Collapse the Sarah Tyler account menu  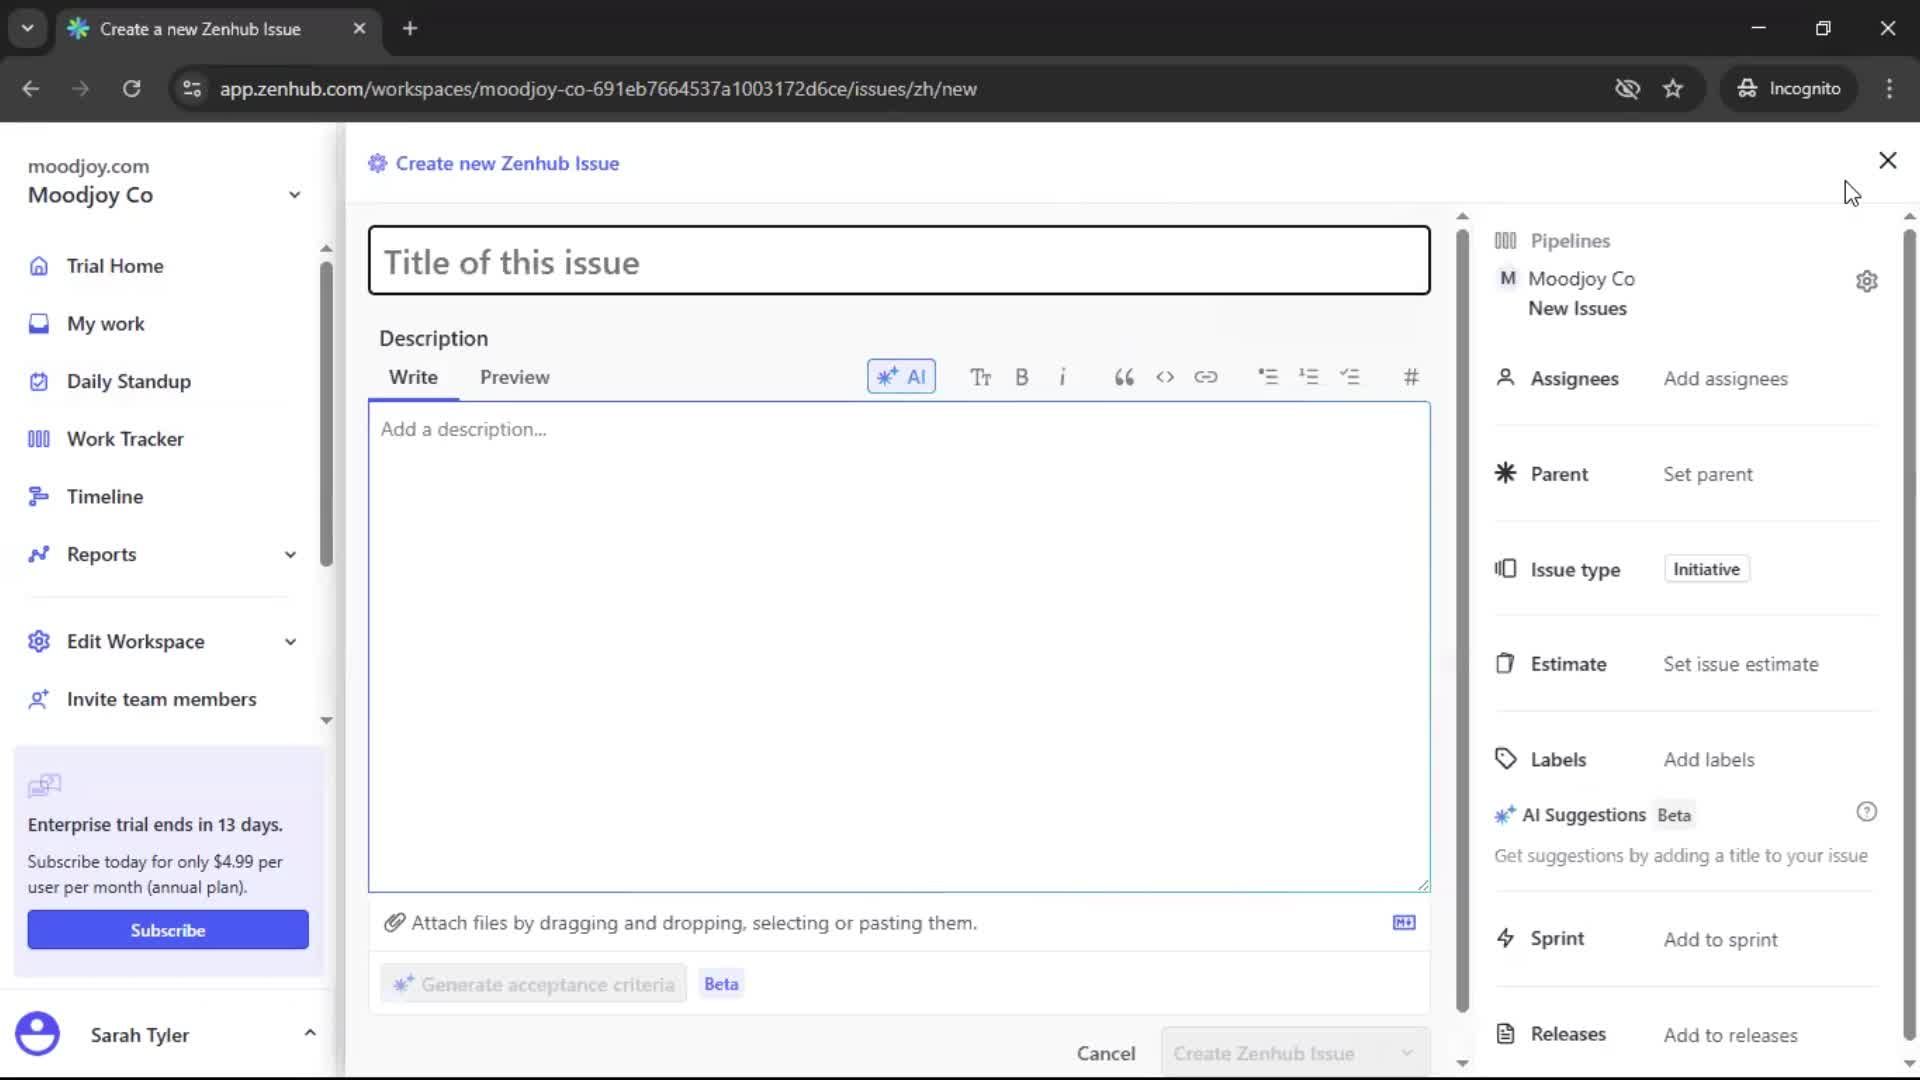(310, 1032)
